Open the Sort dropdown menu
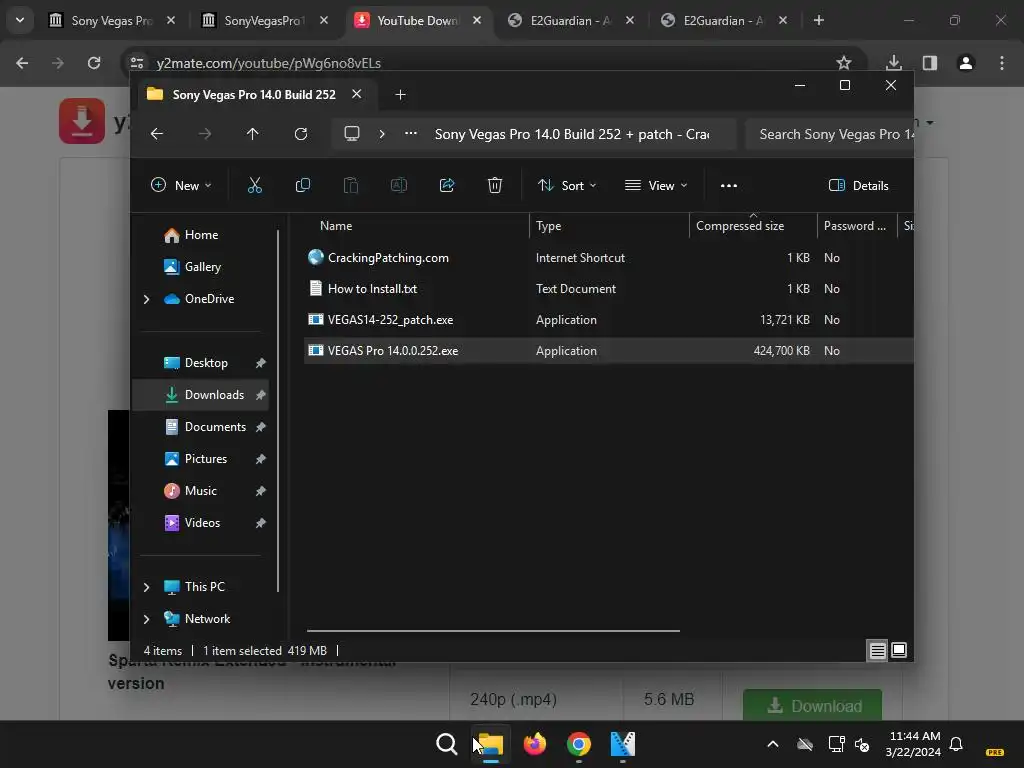The width and height of the screenshot is (1024, 768). [x=567, y=185]
